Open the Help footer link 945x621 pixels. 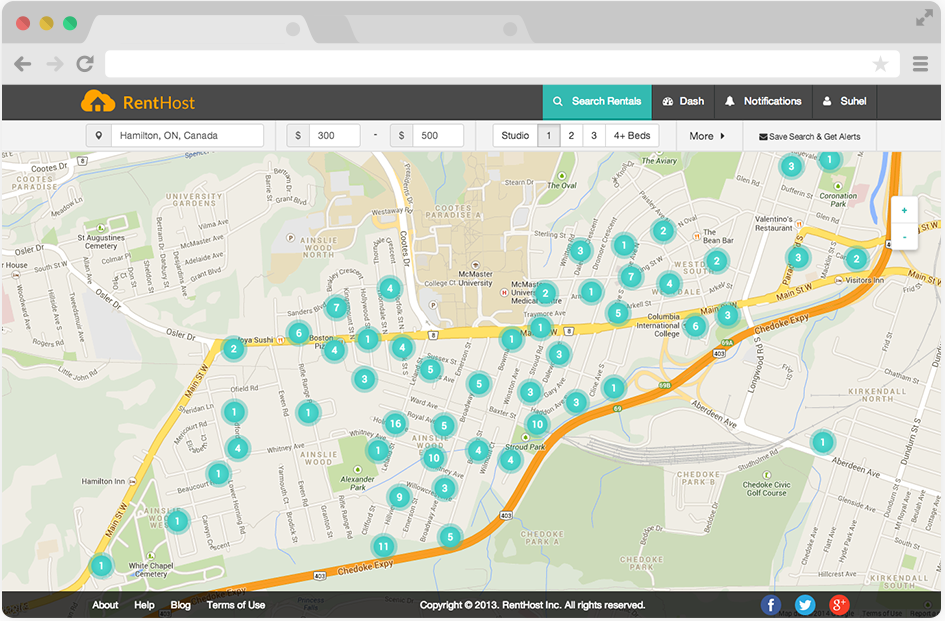click(144, 605)
